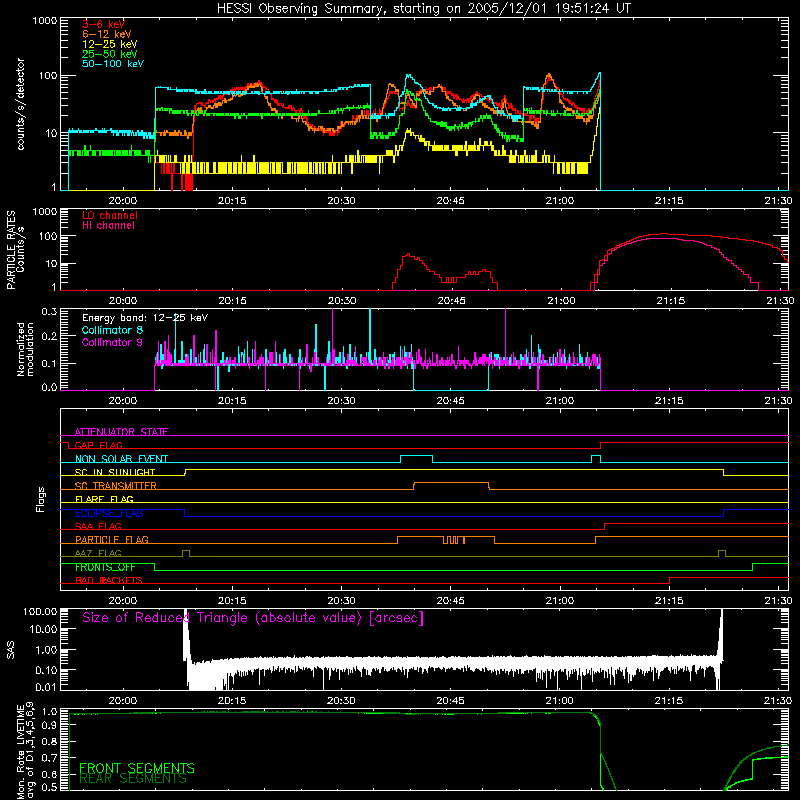Screen dimensions: 800x800
Task: Click the SAA_FLAG label
Action: (98, 526)
